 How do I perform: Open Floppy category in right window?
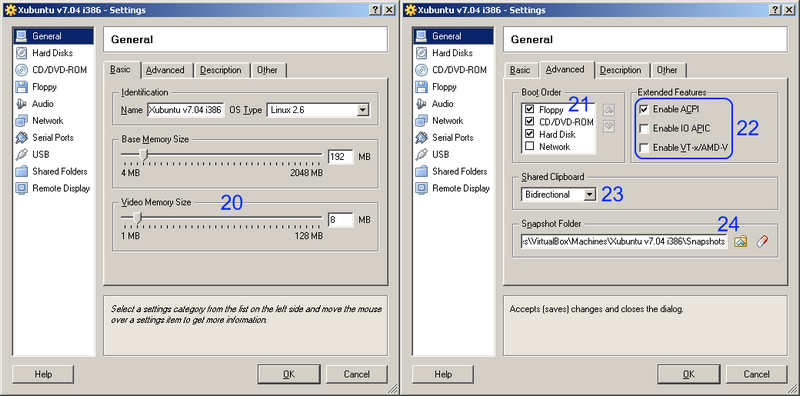(436, 87)
